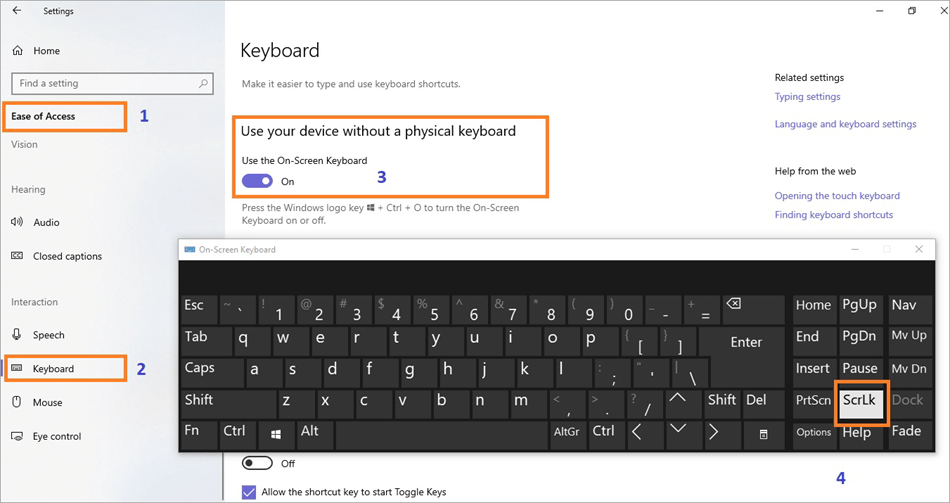950x503 pixels.
Task: Click the On-Screen Keyboard title bar icon
Action: tap(190, 250)
